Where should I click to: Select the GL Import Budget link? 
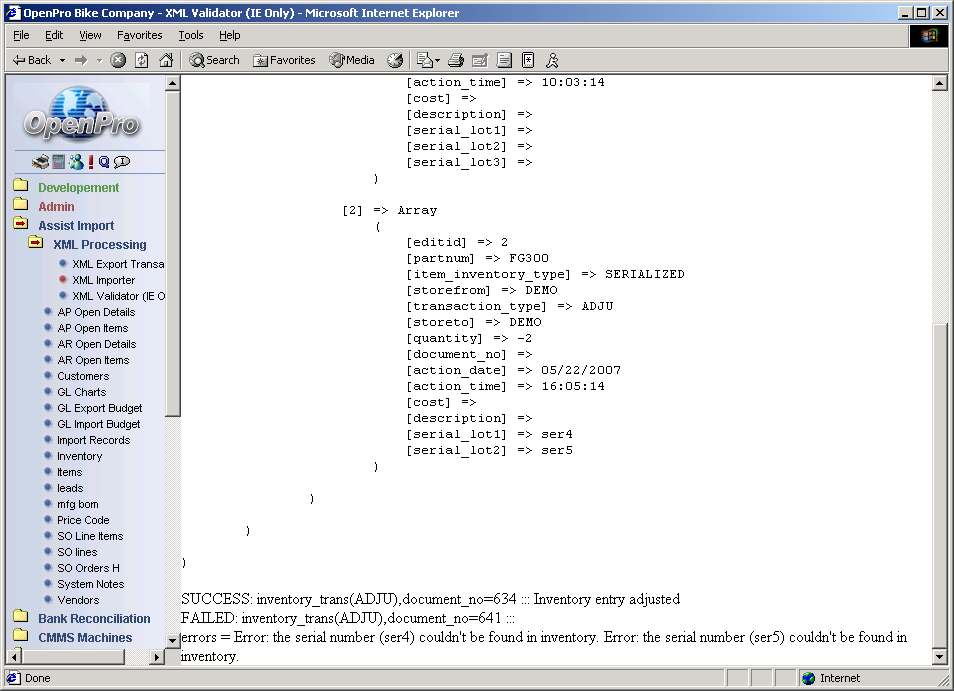pyautogui.click(x=99, y=424)
